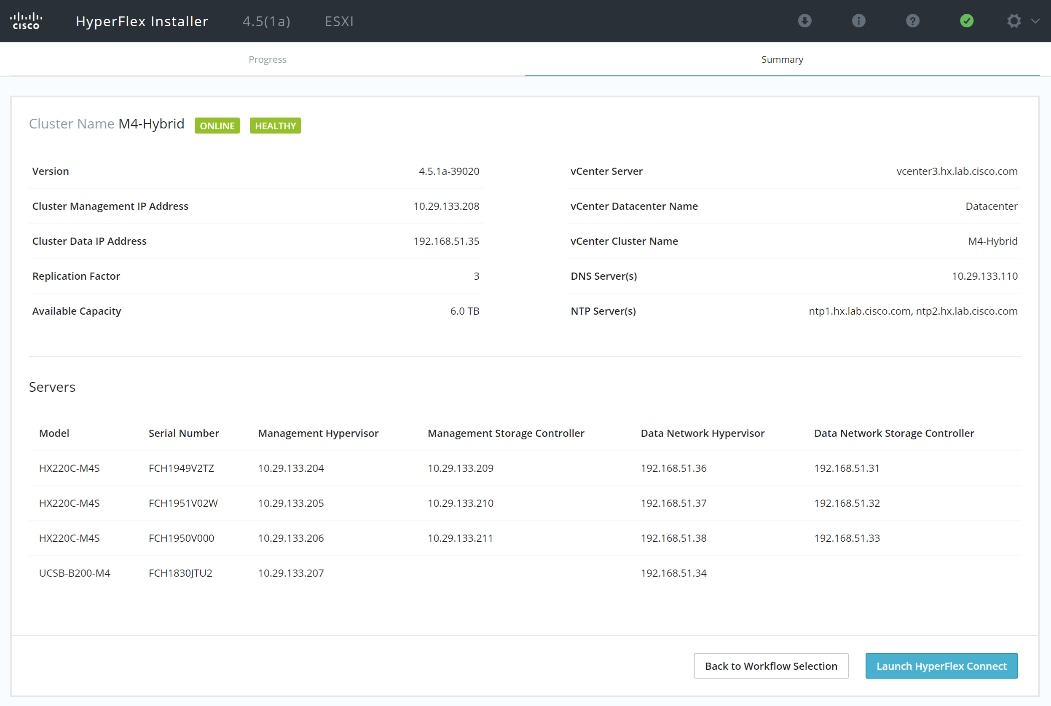Select serial number FCH1950V000
Screen dimensions: 1051x706
tap(182, 538)
